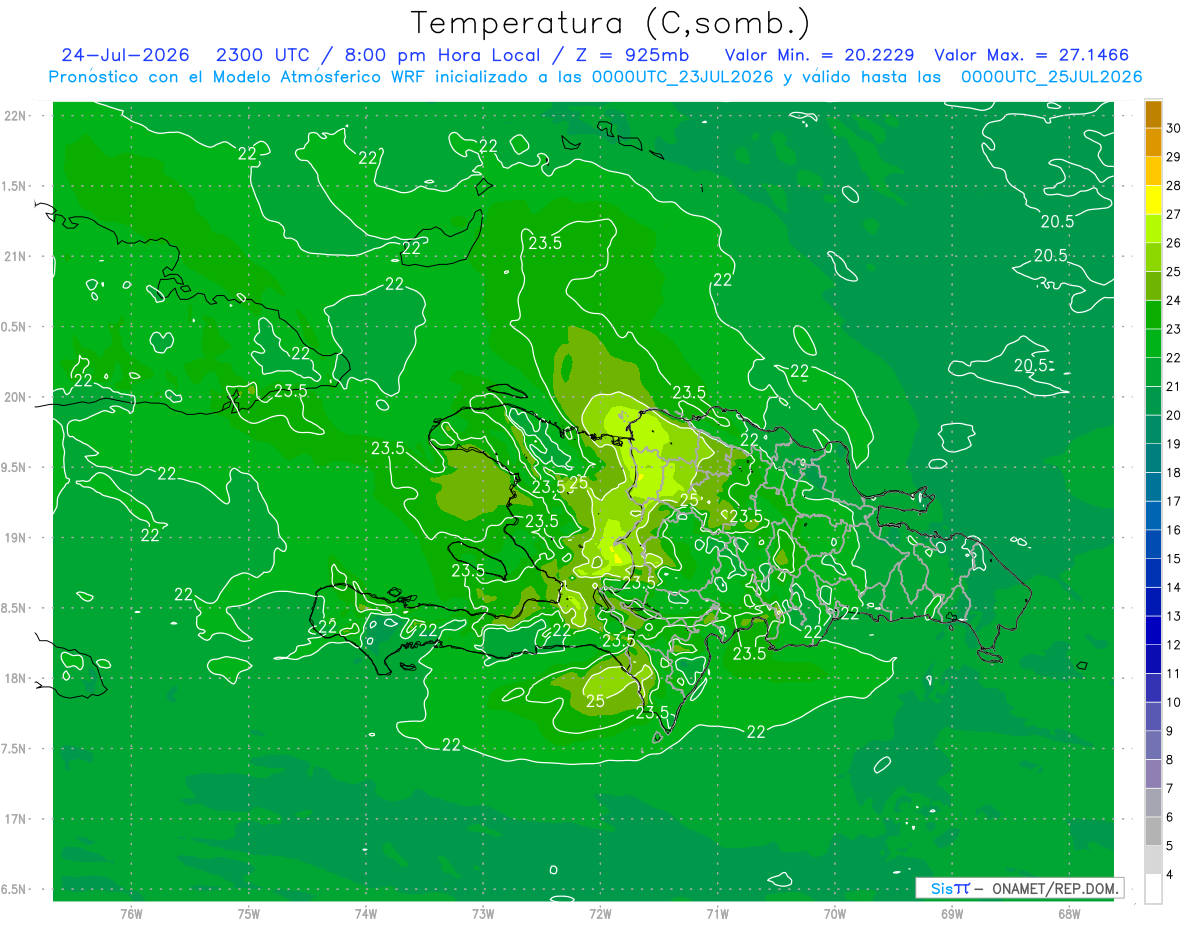
Task: Click the "20N" latitude axis label
Action: pos(14,397)
